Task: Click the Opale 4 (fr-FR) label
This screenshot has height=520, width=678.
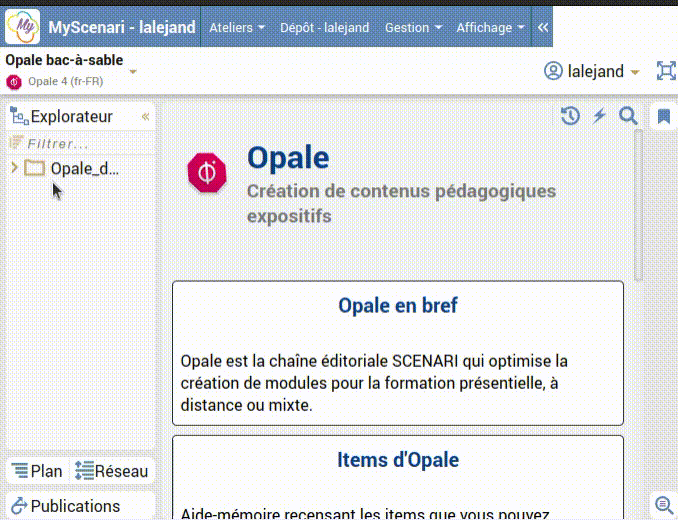Action: (65, 81)
